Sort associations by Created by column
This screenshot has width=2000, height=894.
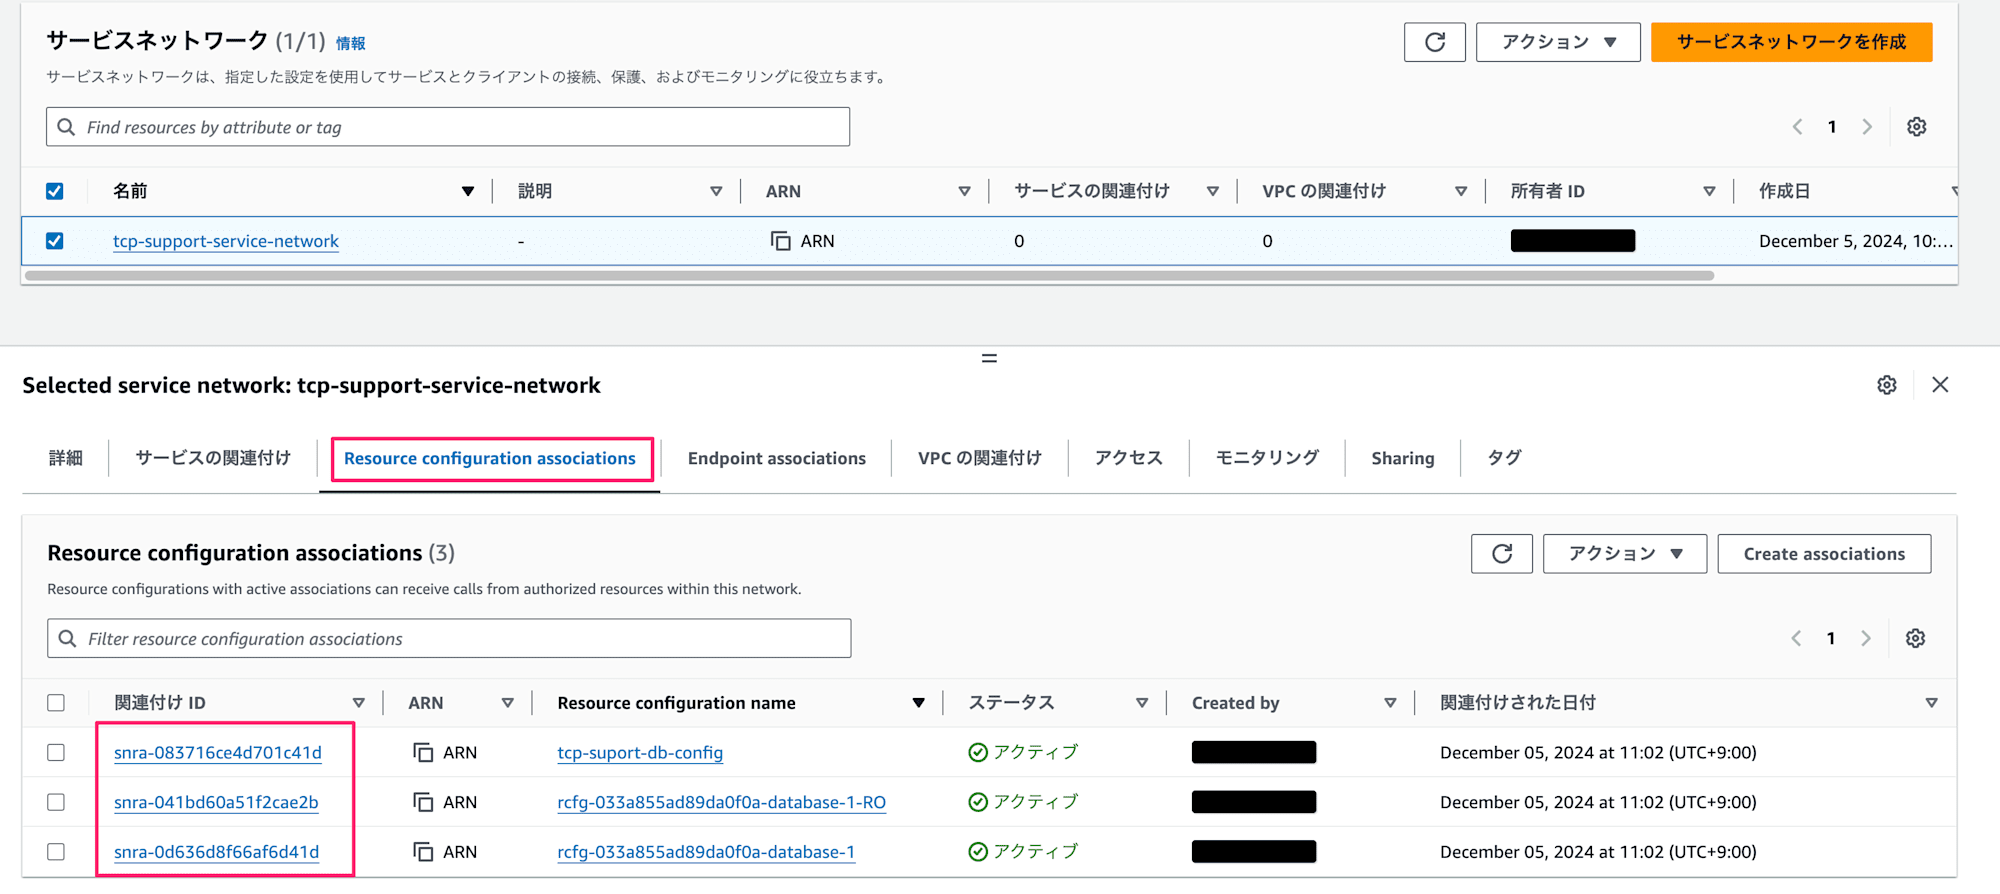point(1390,703)
